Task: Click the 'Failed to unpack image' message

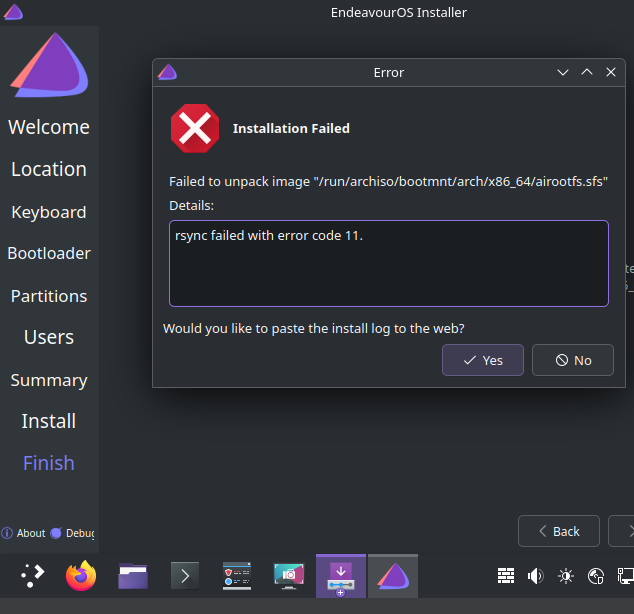Action: (388, 181)
